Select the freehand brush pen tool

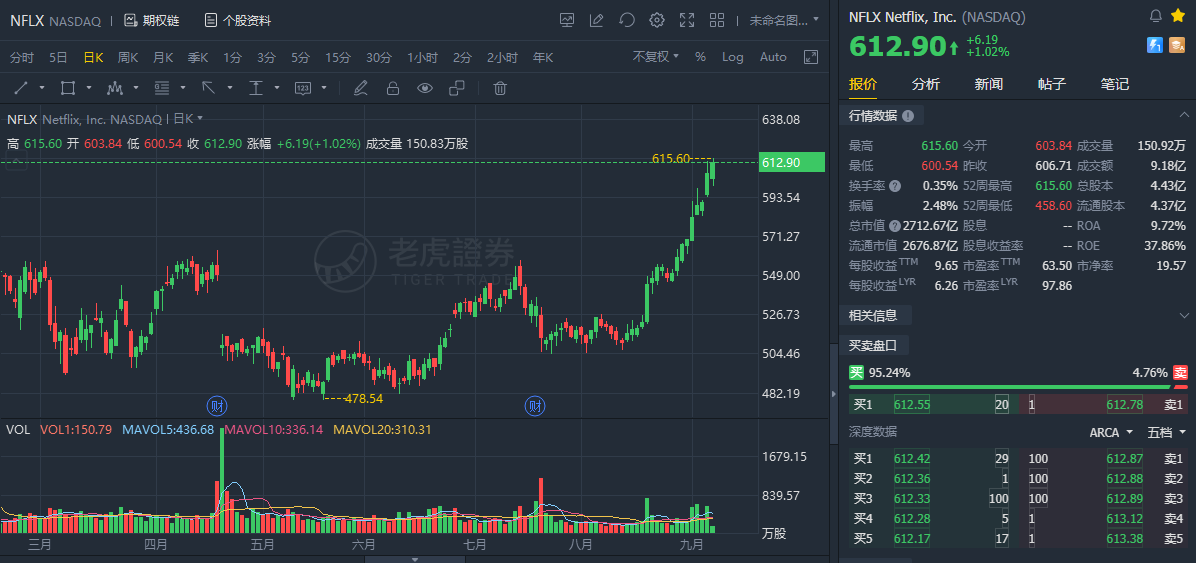(x=361, y=88)
